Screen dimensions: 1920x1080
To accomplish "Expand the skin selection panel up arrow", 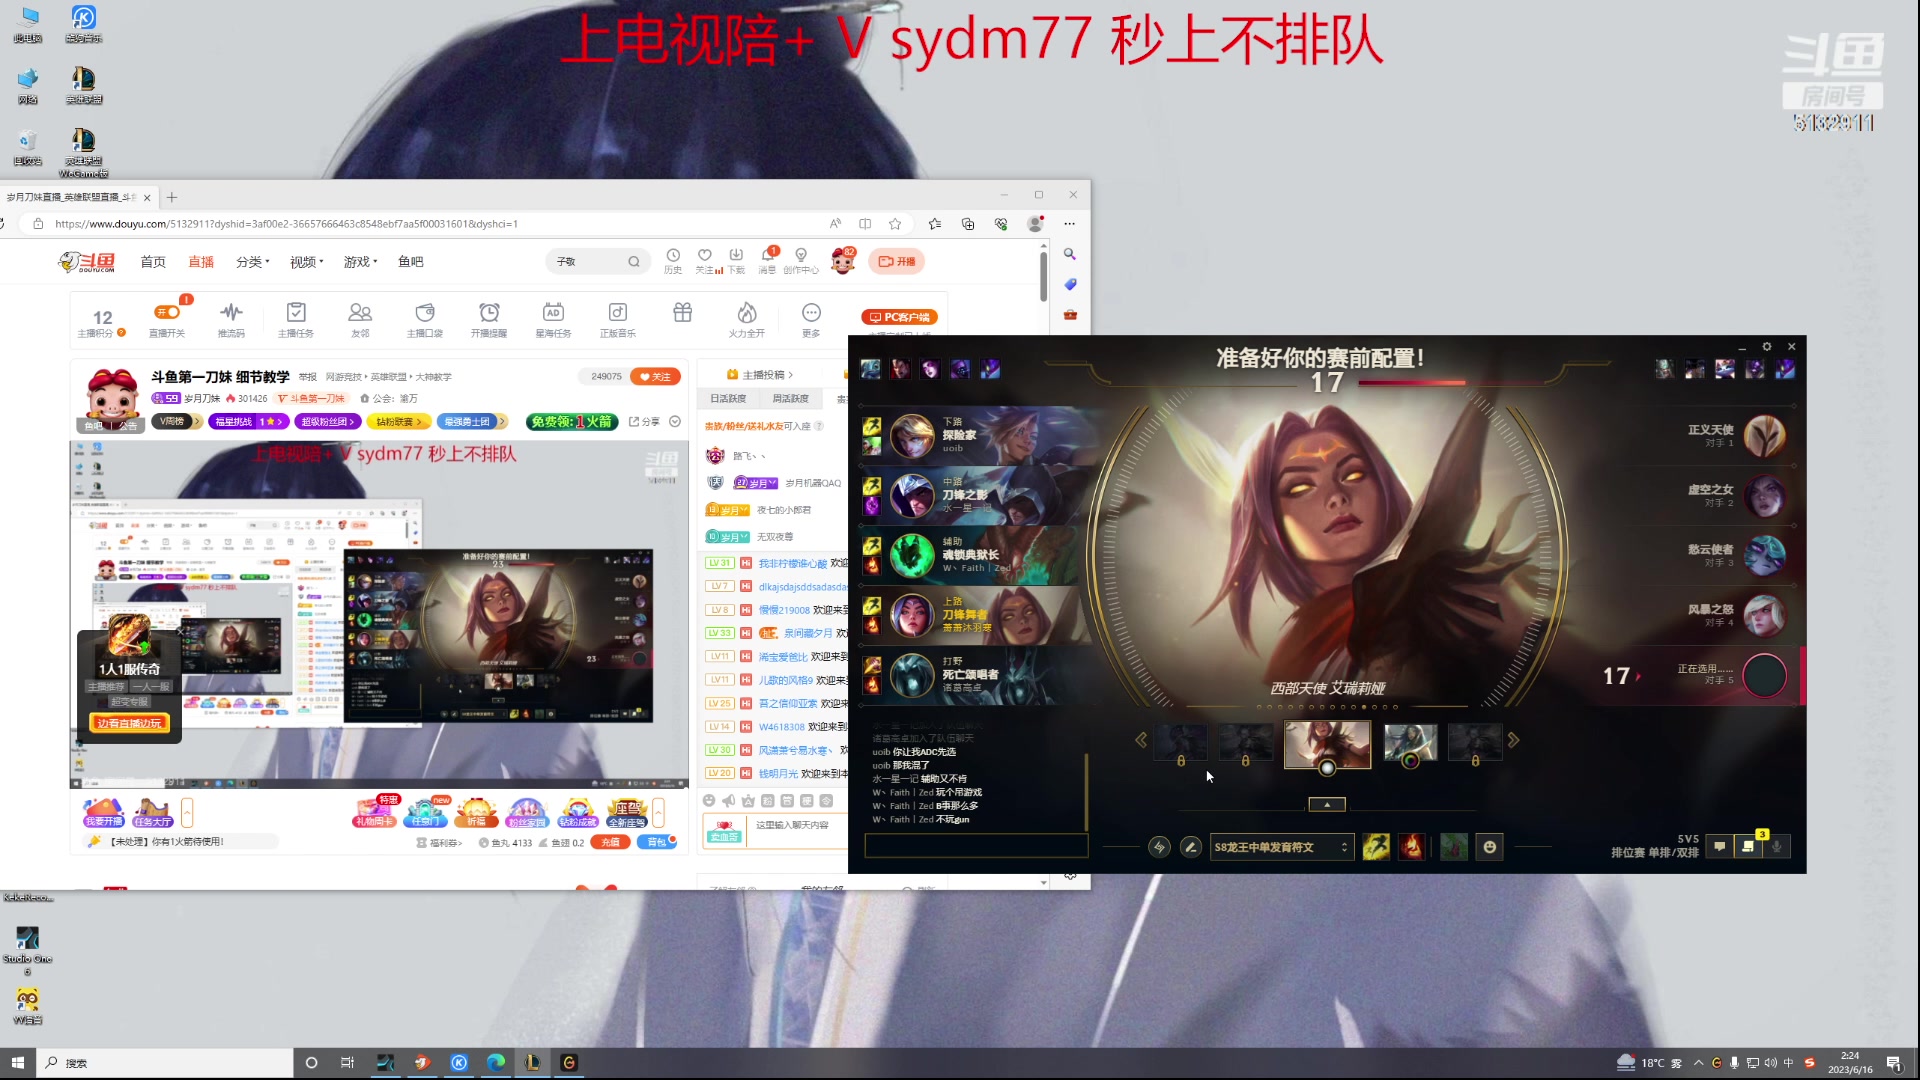I will pyautogui.click(x=1327, y=804).
